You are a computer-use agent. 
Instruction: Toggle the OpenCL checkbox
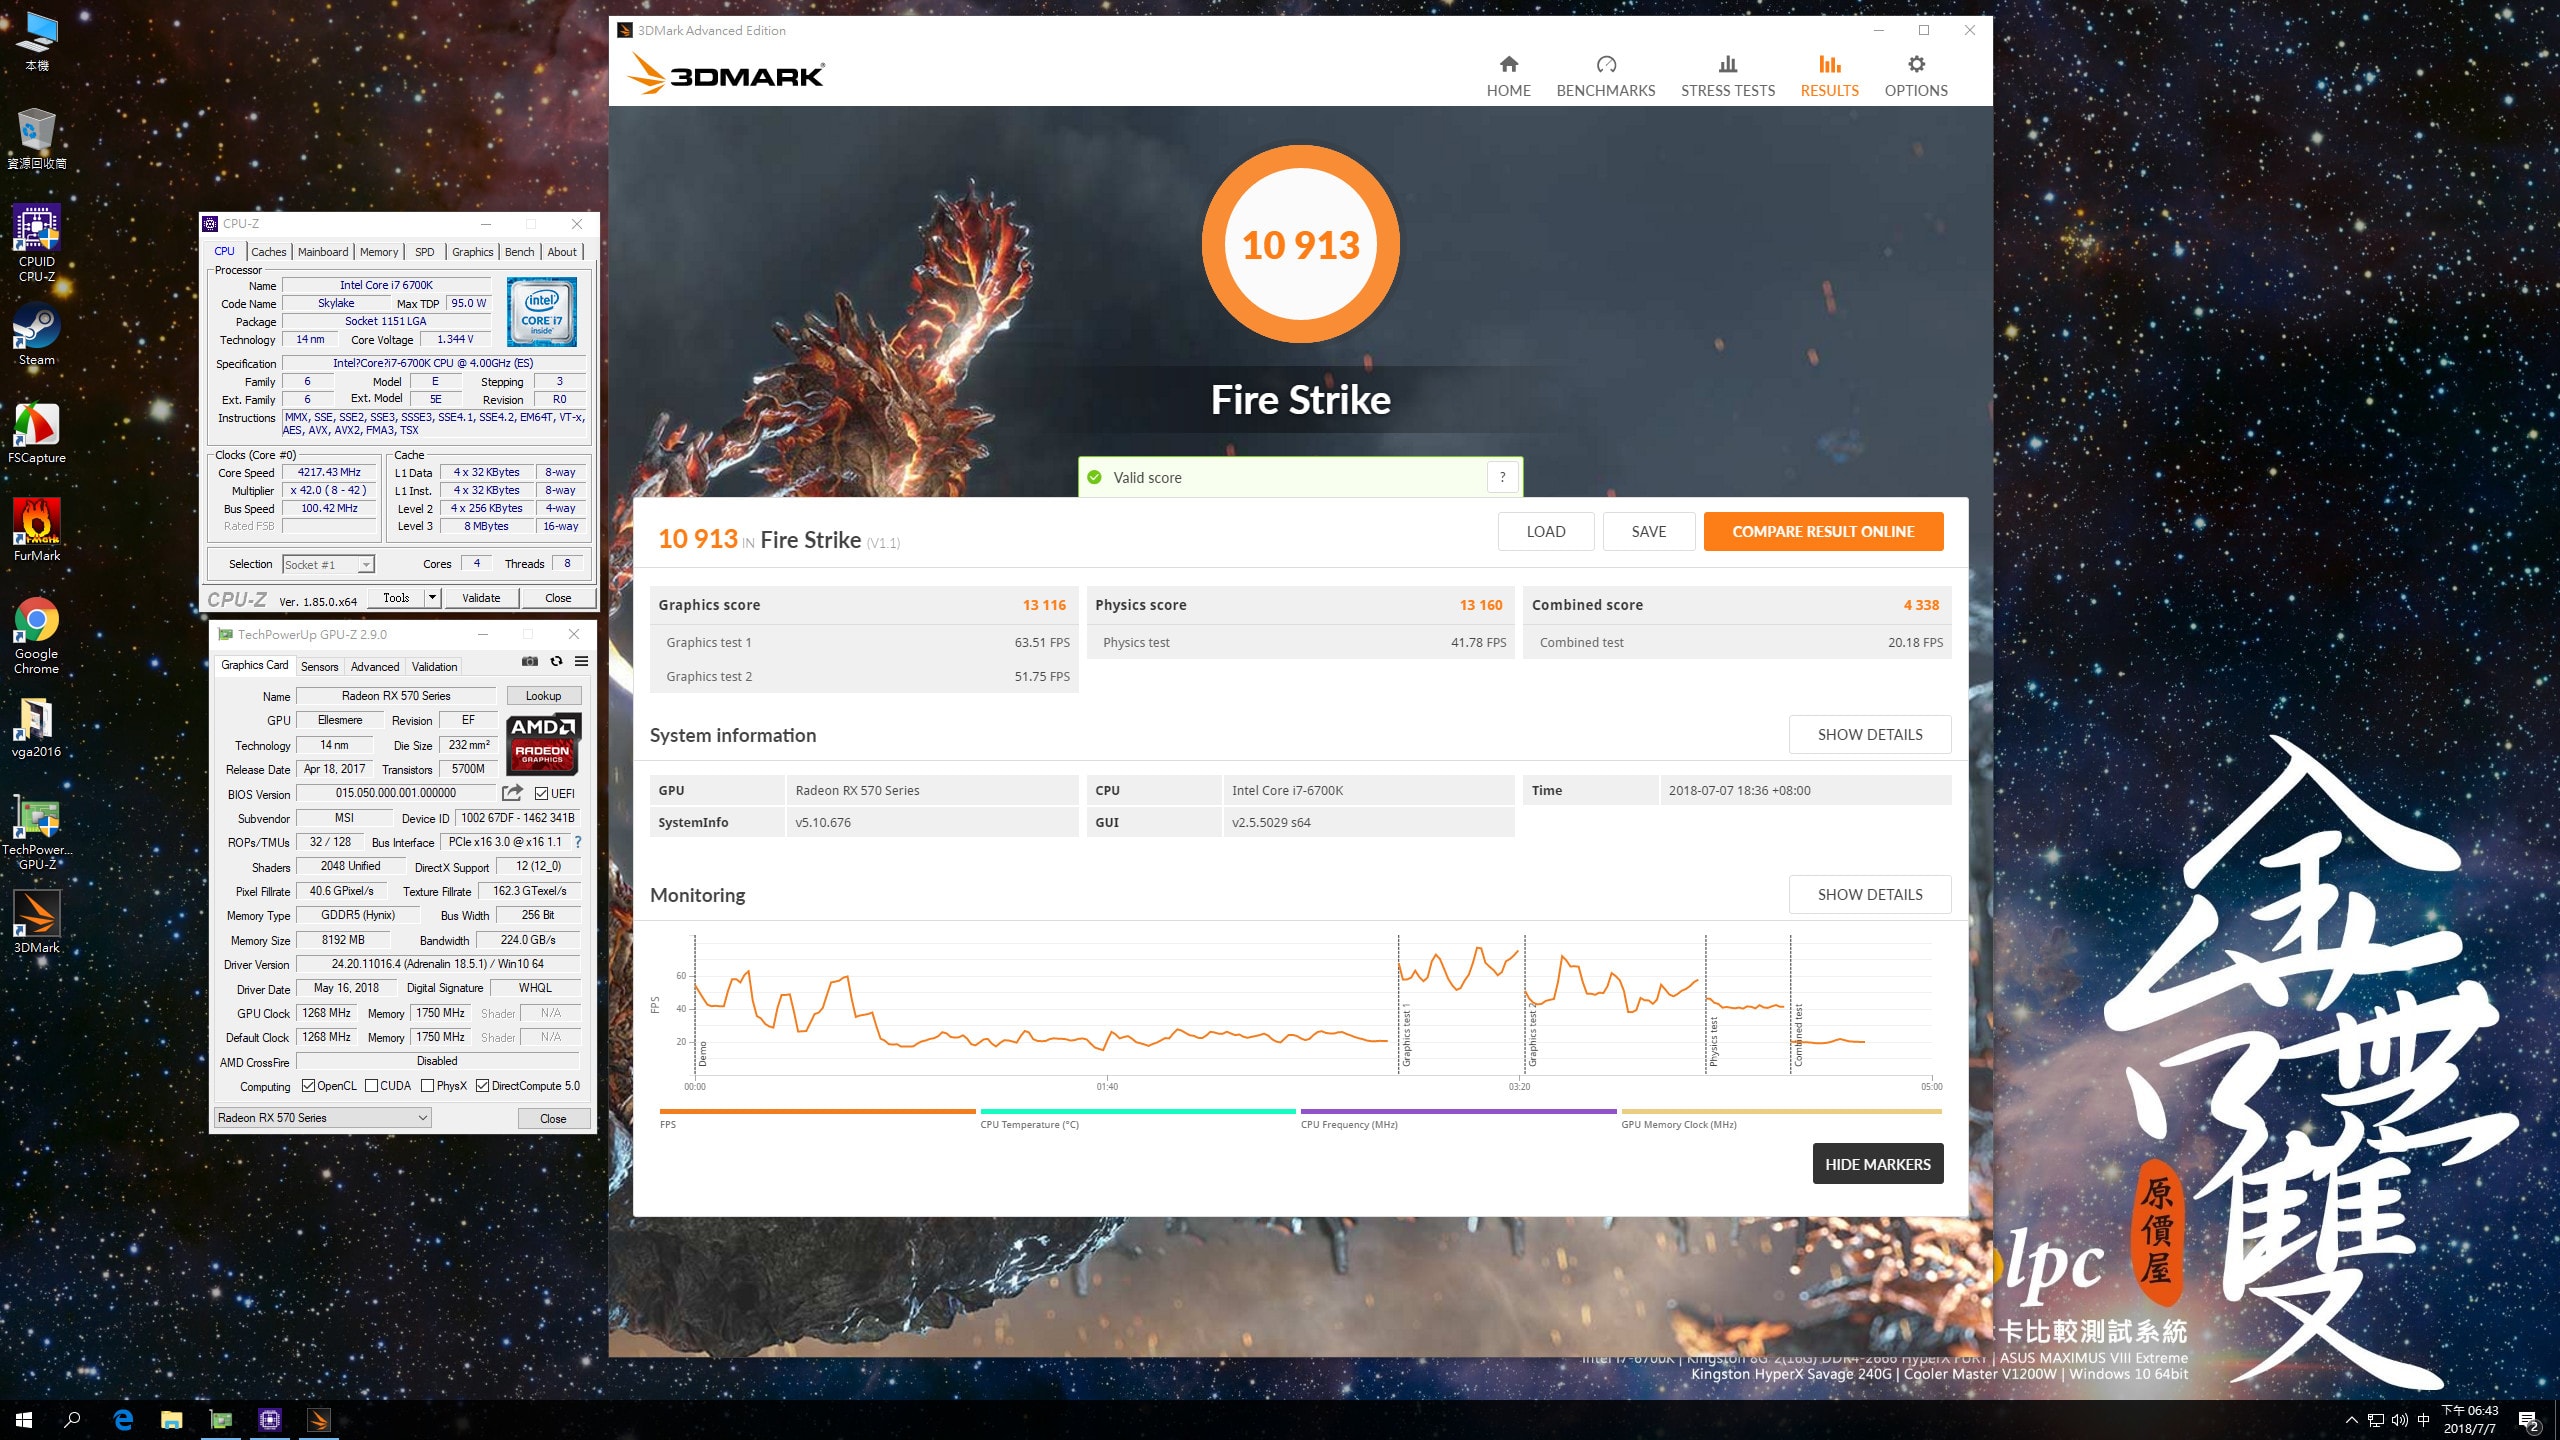tap(308, 1086)
